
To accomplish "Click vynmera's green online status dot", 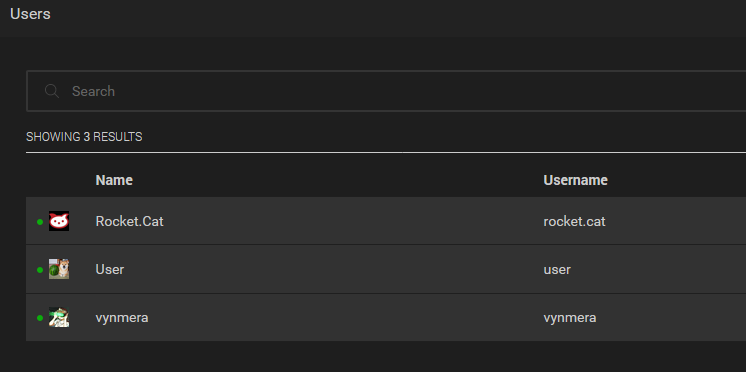I will click(40, 318).
